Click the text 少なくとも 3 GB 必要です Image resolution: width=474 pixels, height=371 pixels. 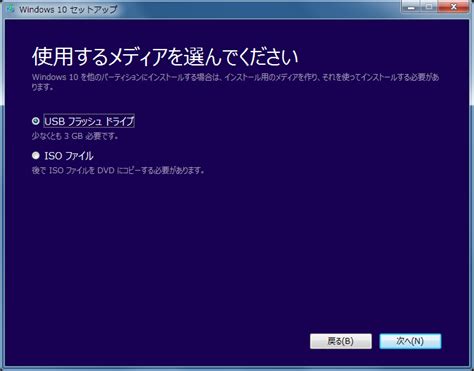click(x=75, y=136)
